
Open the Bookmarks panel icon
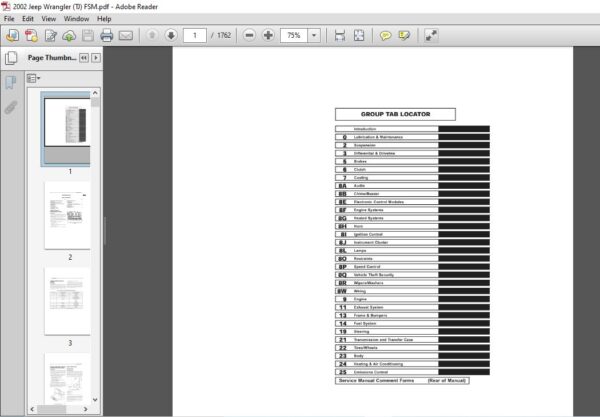[11, 82]
